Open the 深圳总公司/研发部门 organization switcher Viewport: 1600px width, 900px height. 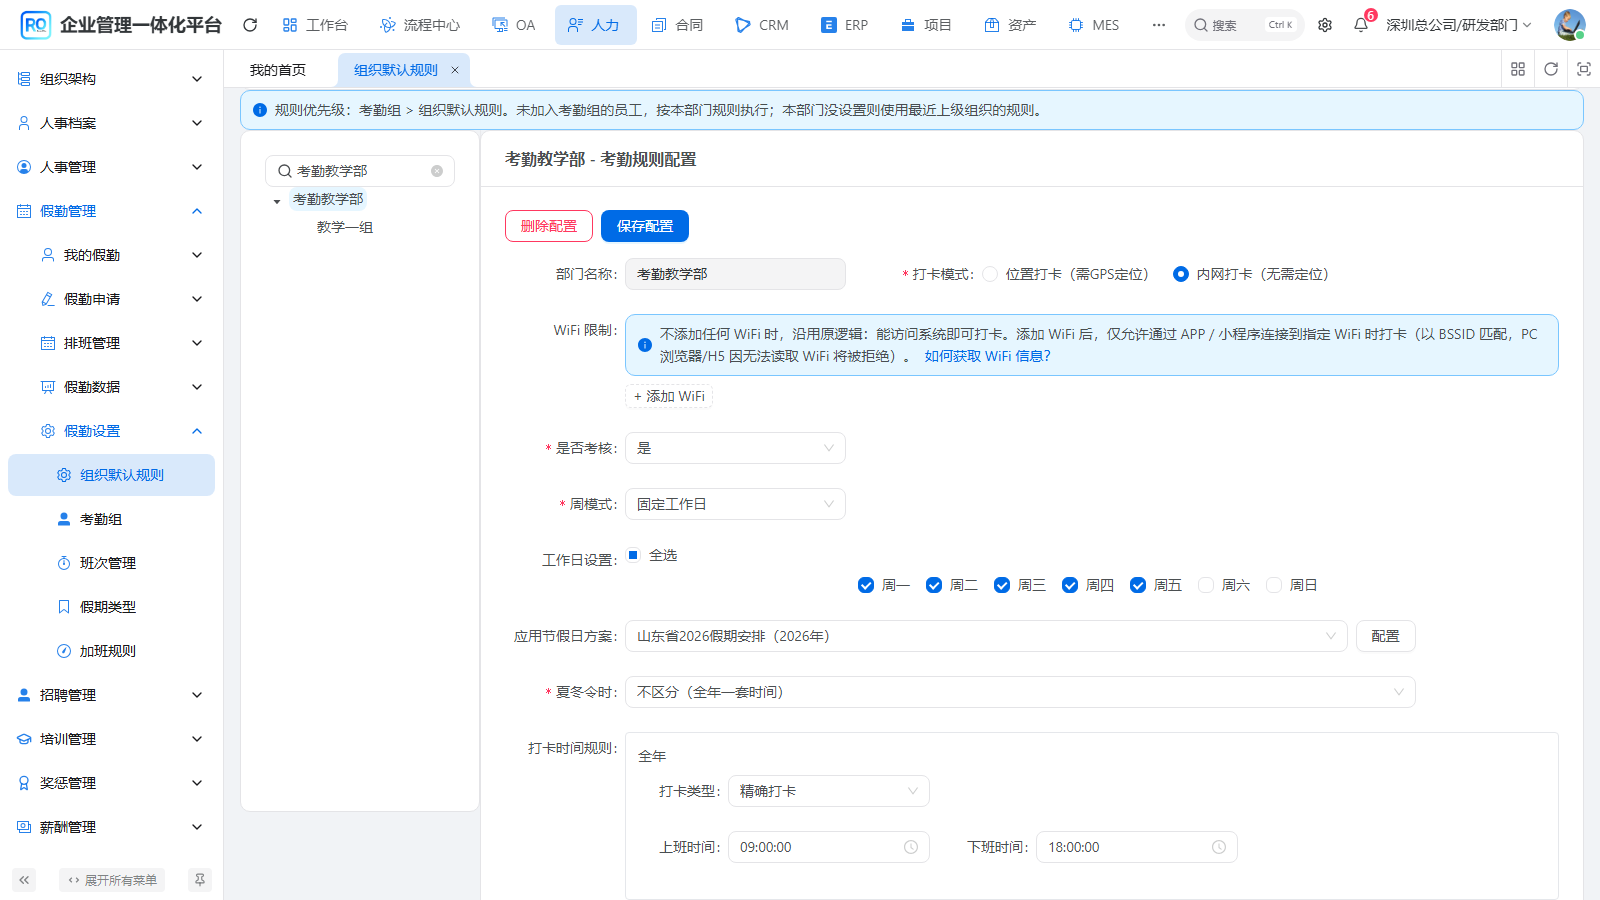(x=1458, y=25)
